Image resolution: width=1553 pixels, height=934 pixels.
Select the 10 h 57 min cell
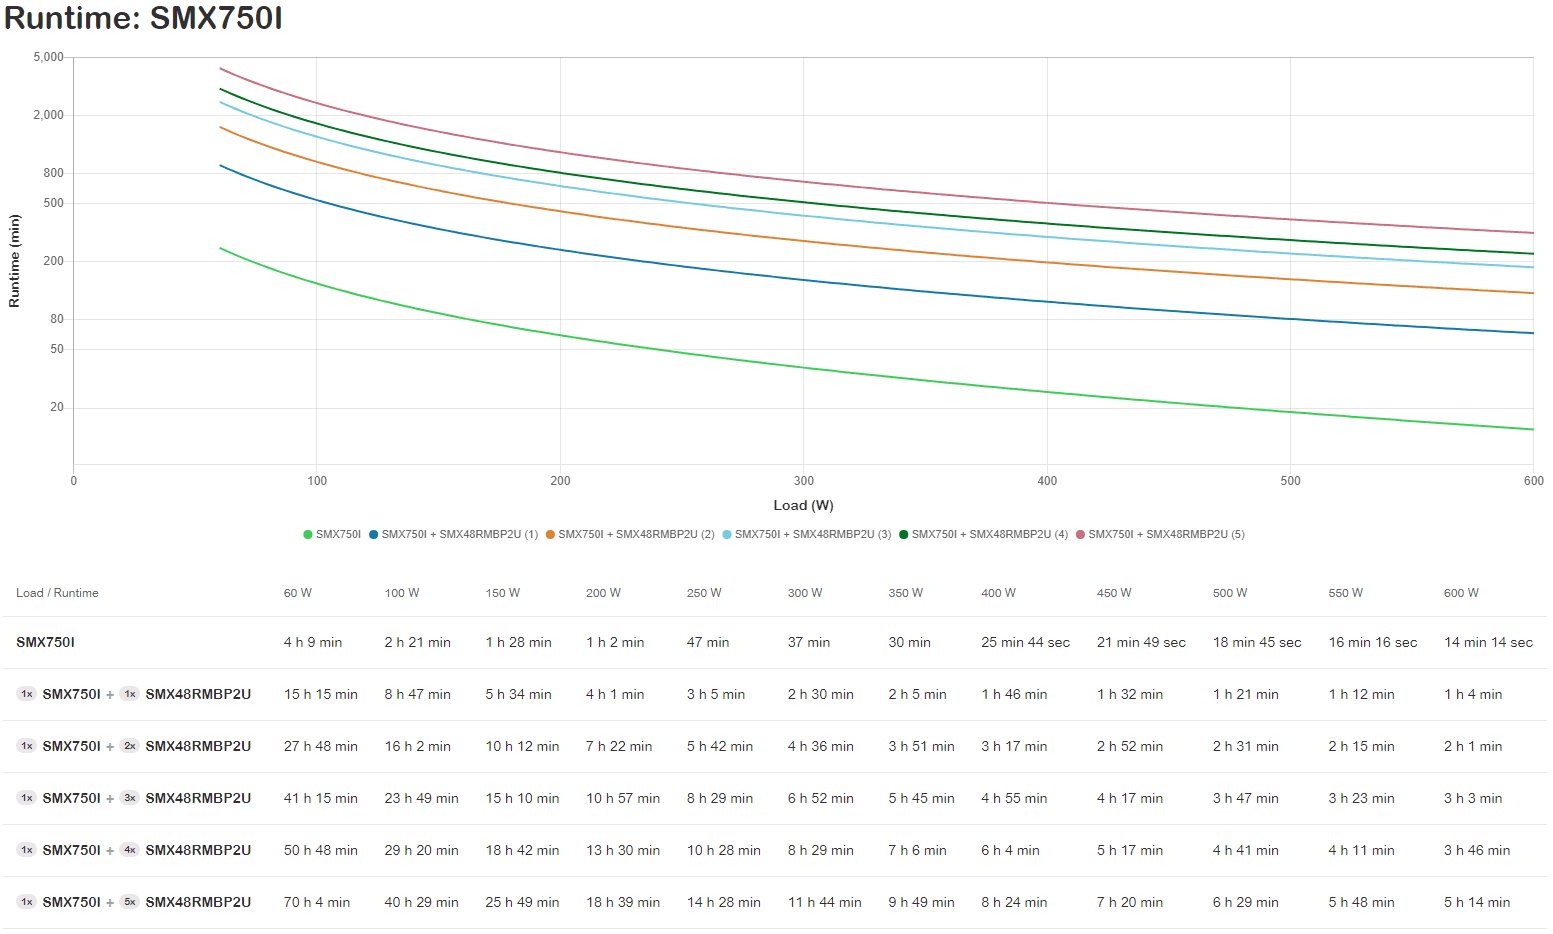[623, 798]
